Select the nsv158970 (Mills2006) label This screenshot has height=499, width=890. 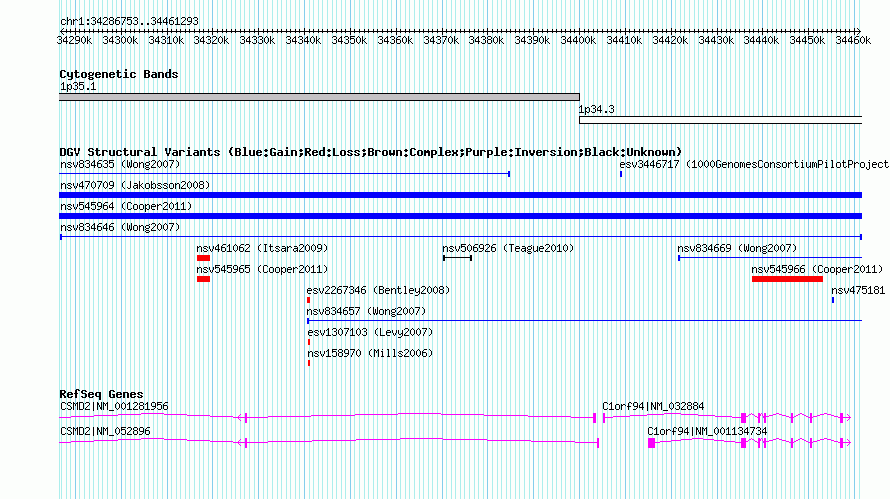pos(370,353)
